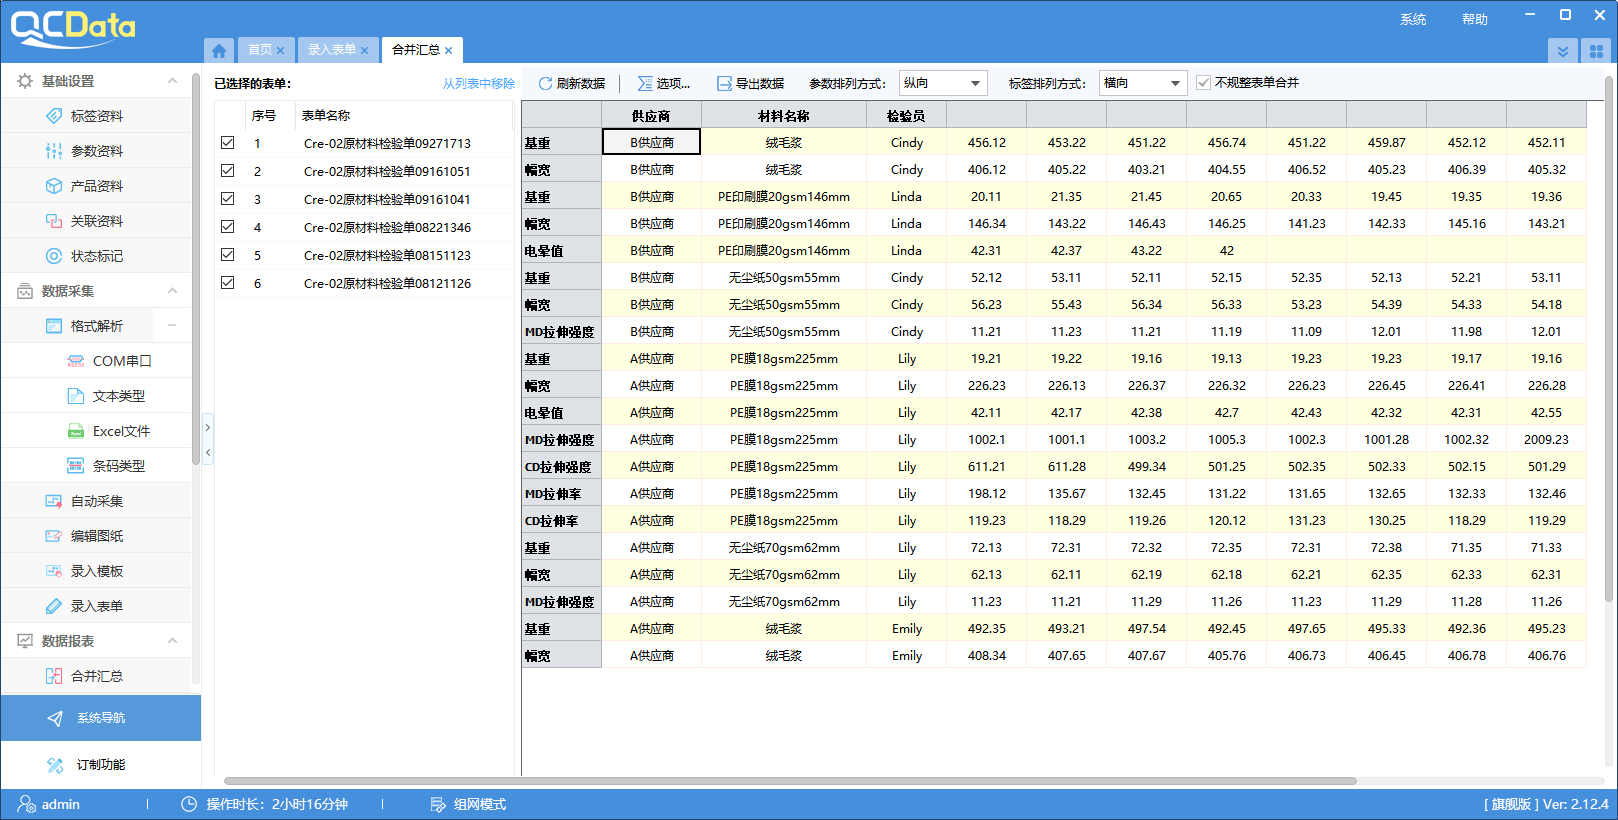Viewport: 1618px width, 820px height.
Task: Open the 订制功能 section
Action: [x=100, y=764]
